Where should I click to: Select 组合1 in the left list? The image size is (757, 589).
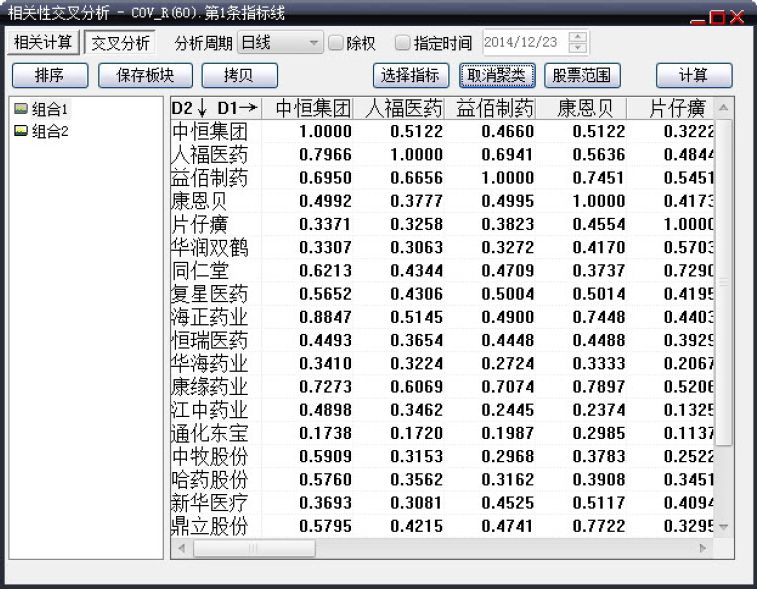click(50, 109)
